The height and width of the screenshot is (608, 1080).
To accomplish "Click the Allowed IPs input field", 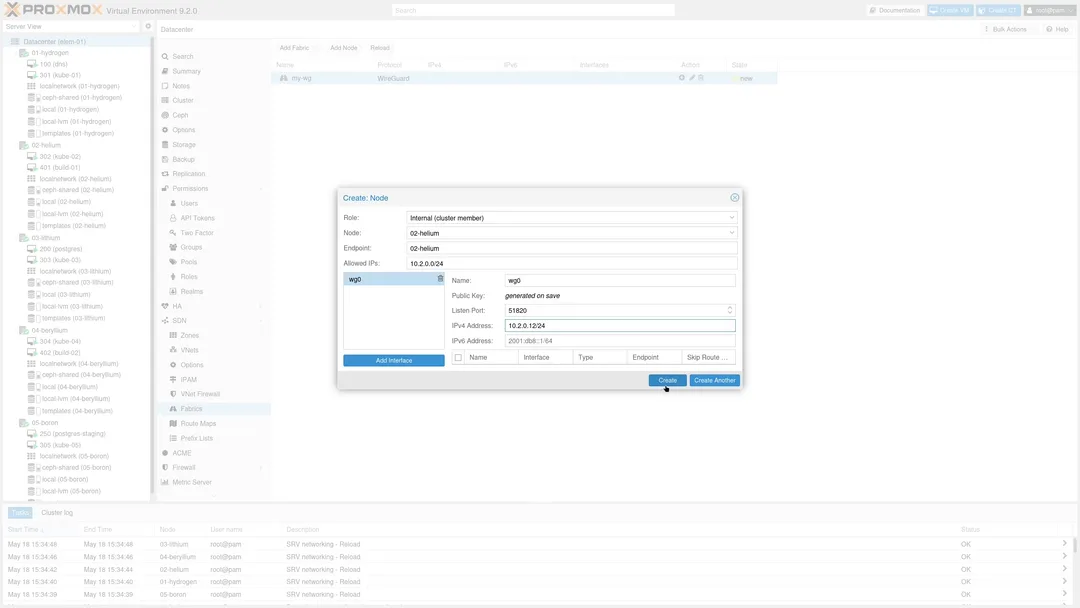I will [572, 263].
